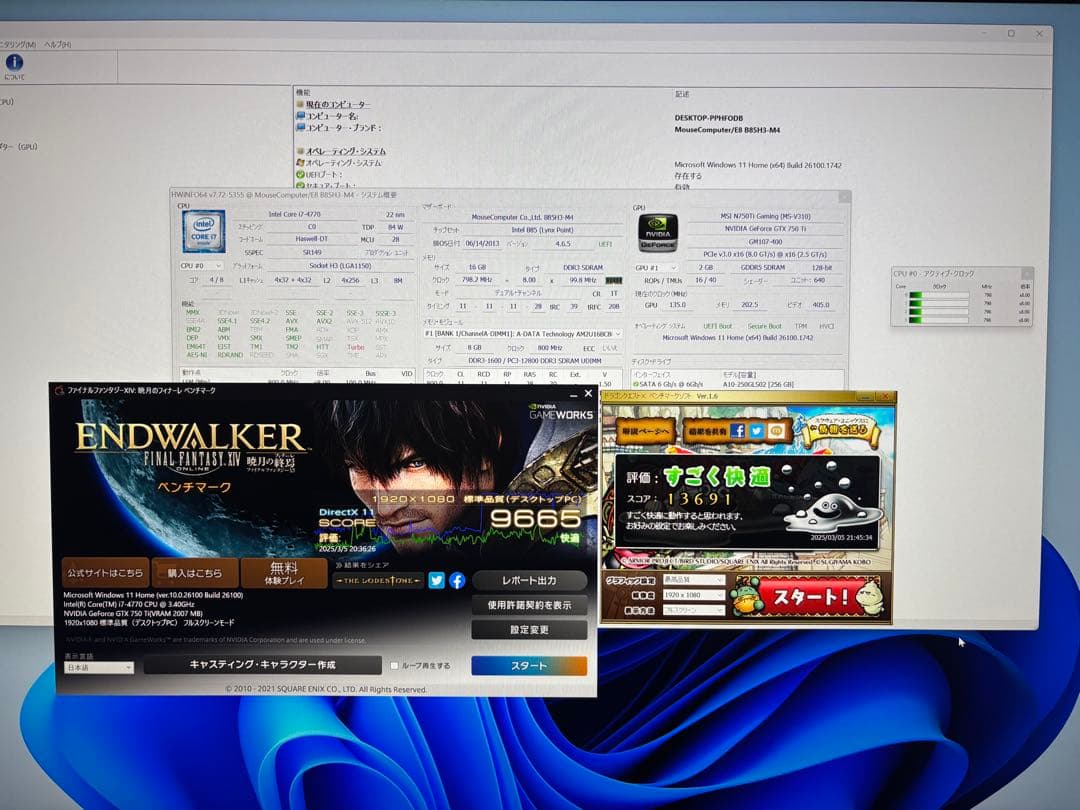
Task: Click the mixi share icon in Dragon Quest benchmark
Action: pos(778,430)
